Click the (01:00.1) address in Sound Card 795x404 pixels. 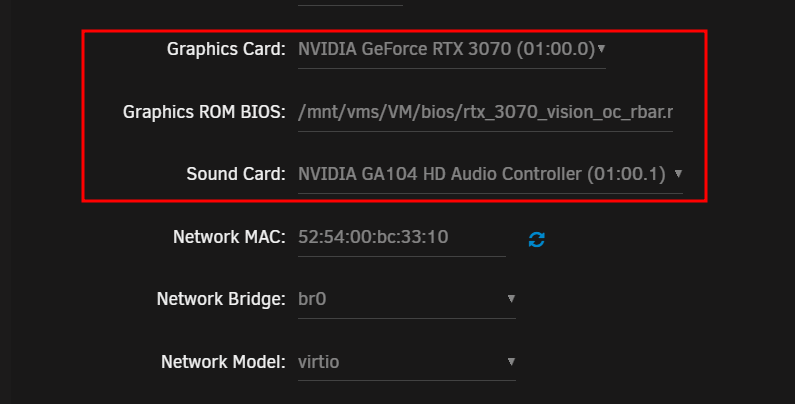[626, 174]
